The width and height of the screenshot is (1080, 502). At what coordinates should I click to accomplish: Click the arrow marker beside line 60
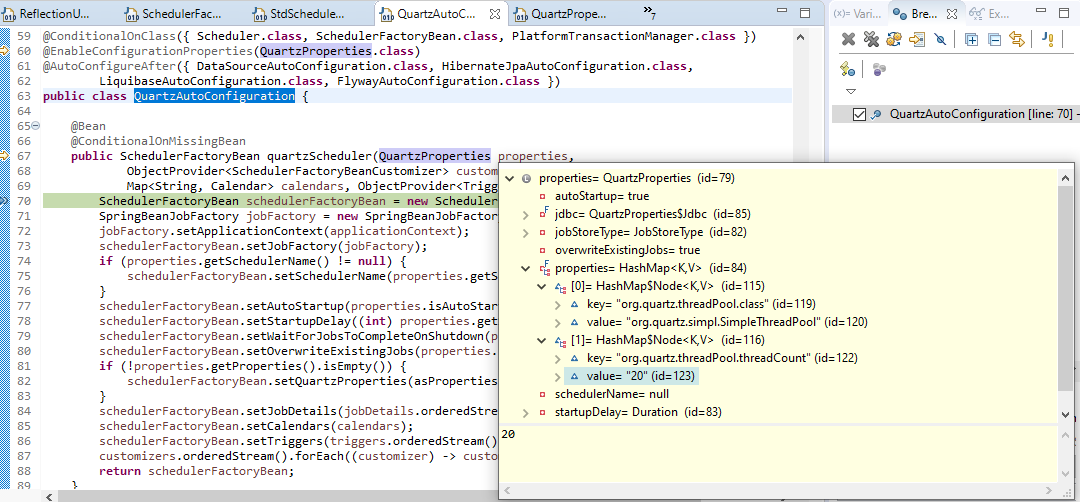point(4,51)
